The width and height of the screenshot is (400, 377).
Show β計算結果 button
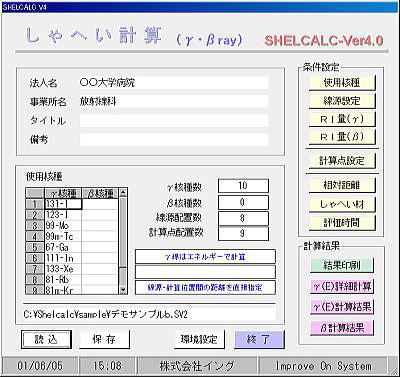[342, 328]
